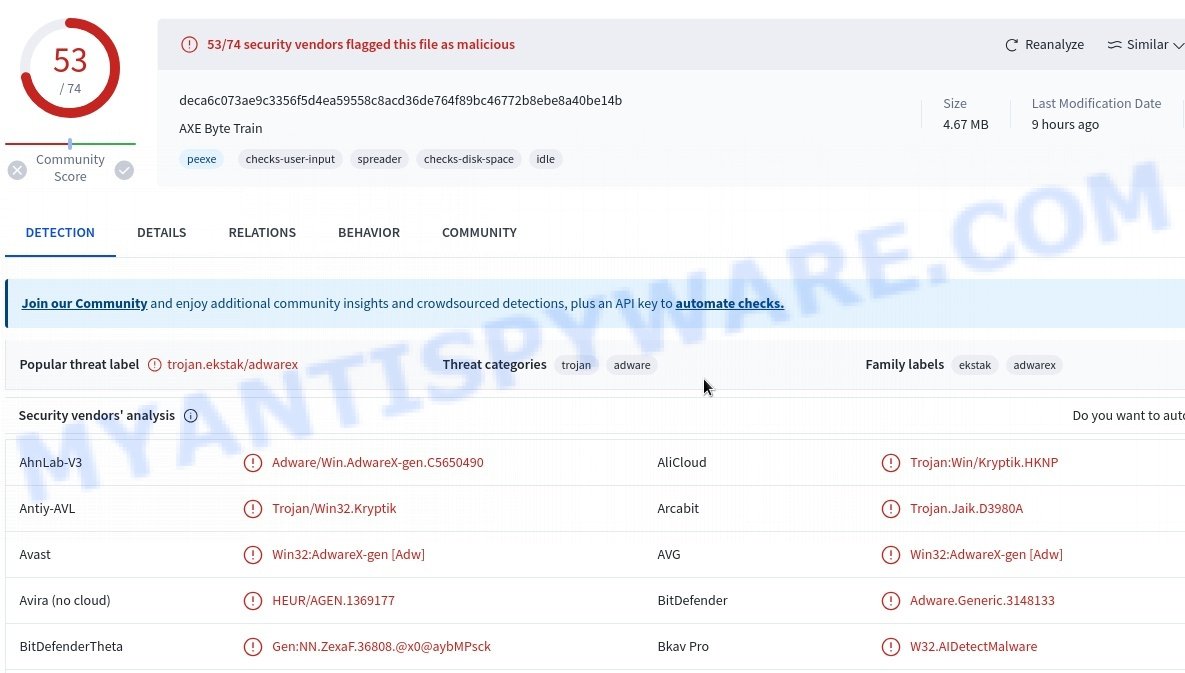
Task: Click the adware threat category chip
Action: (632, 366)
